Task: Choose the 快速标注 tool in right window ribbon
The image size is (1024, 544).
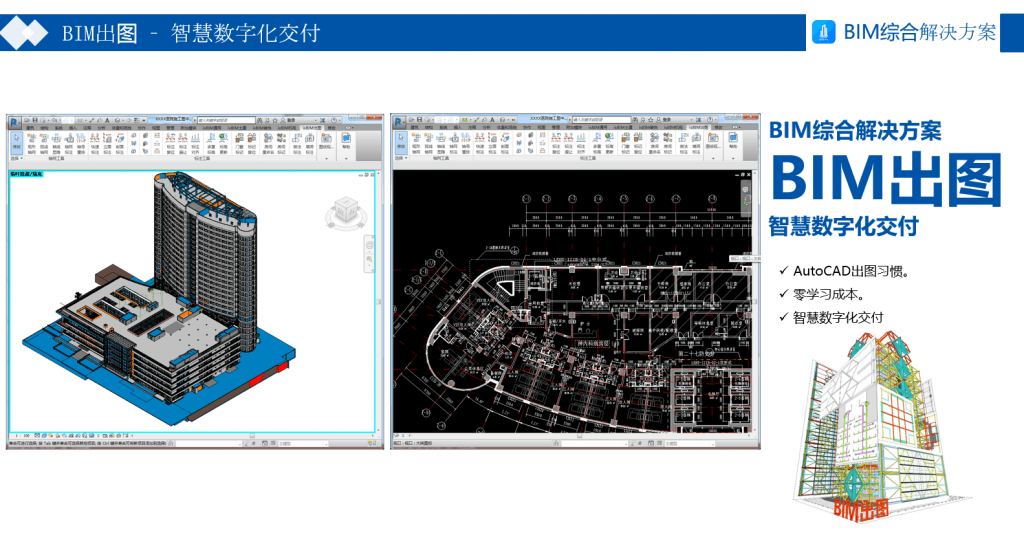Action: pos(479,143)
